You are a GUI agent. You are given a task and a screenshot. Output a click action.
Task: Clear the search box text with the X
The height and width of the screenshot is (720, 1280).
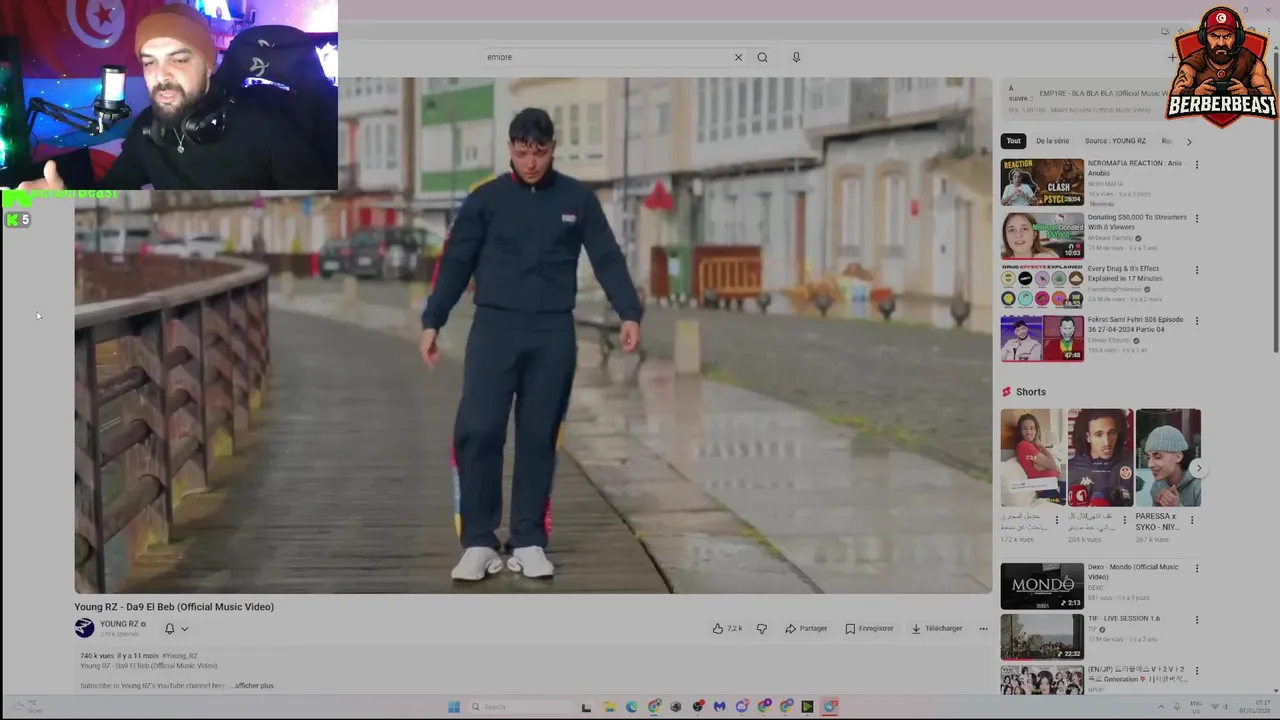(x=738, y=57)
